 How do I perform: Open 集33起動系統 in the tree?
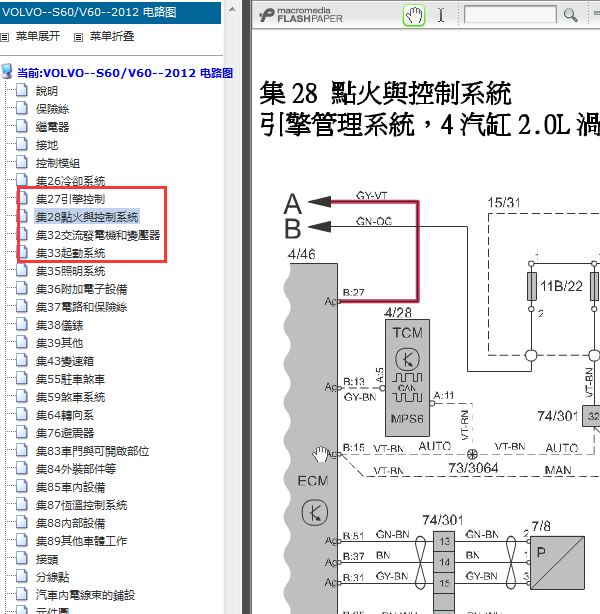coord(70,253)
